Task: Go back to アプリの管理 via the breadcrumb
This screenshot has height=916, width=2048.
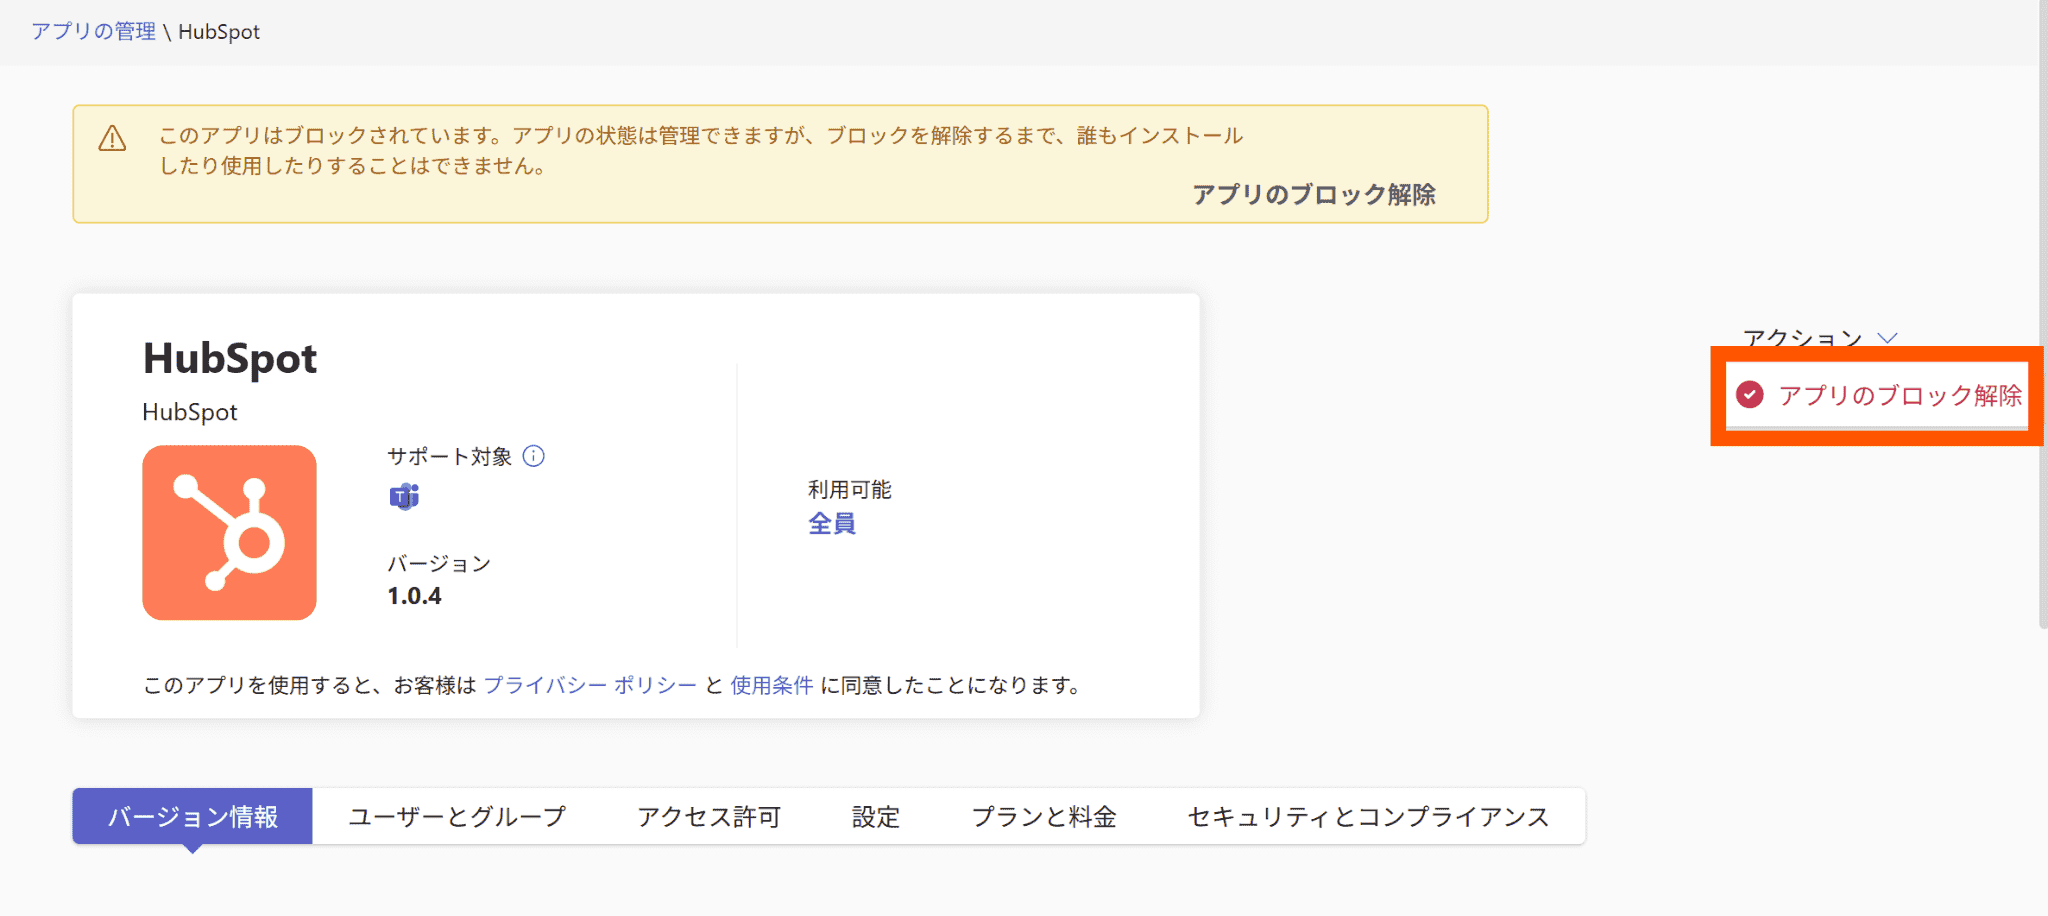Action: point(93,31)
